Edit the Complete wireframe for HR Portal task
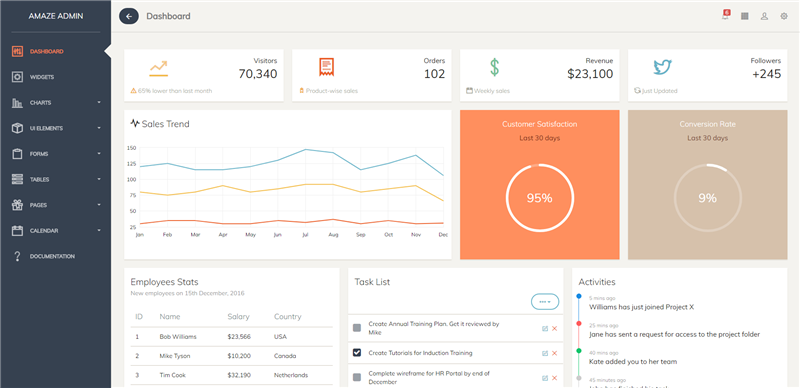This screenshot has height=388, width=800. pos(545,378)
